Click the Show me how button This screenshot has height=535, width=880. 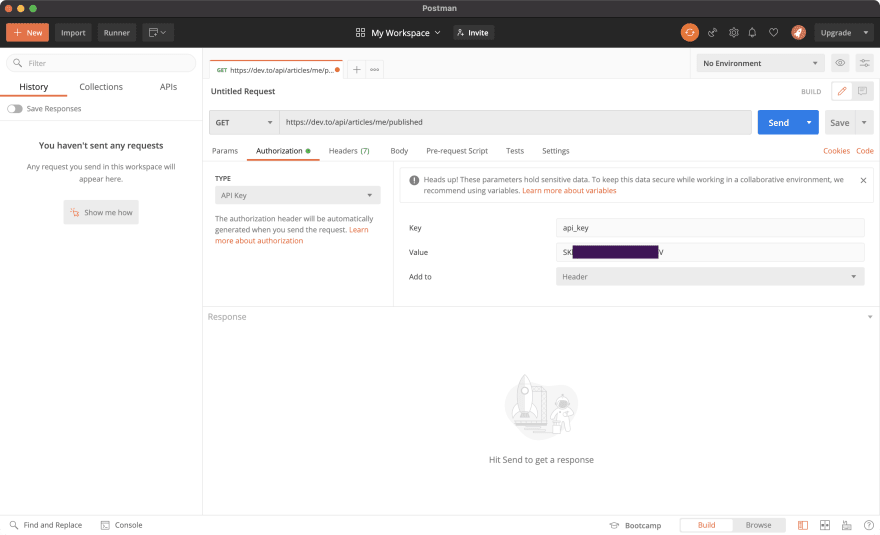(x=101, y=212)
